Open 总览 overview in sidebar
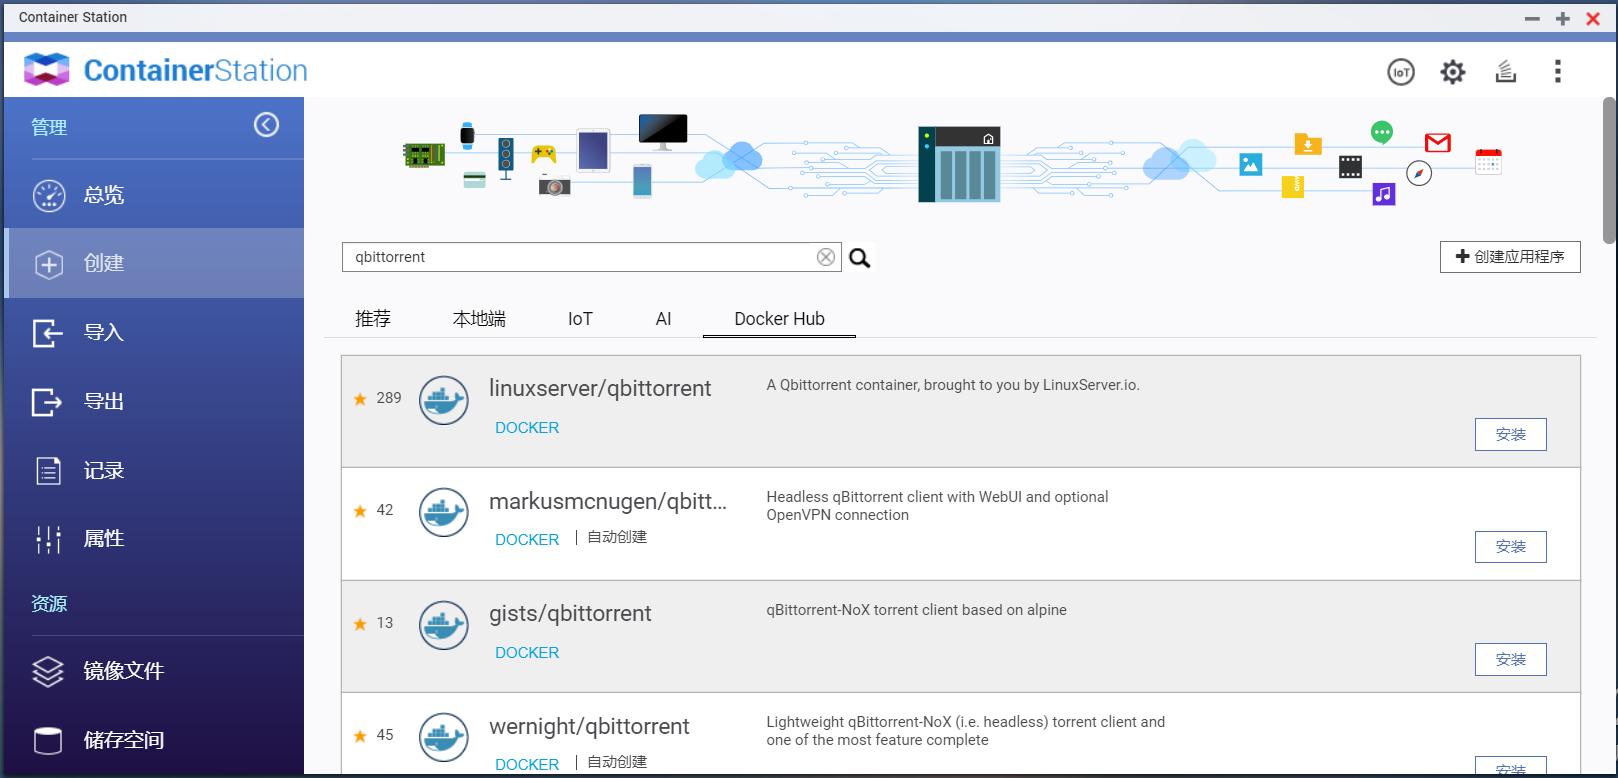 [104, 195]
